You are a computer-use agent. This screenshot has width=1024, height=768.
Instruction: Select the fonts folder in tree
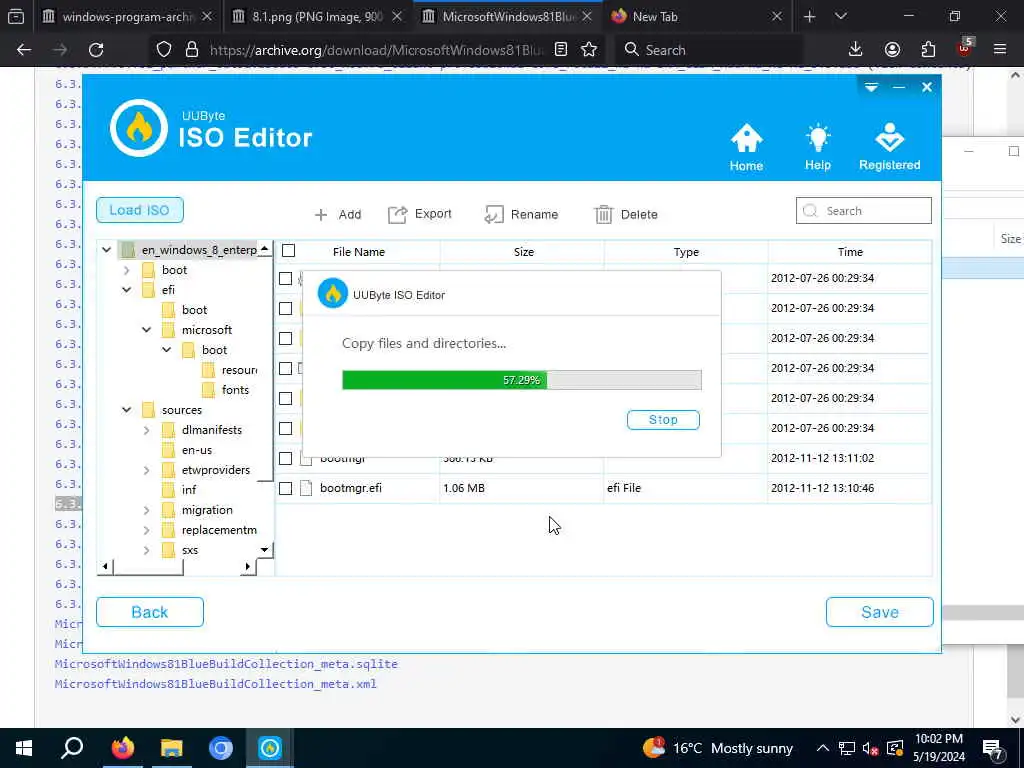point(235,390)
